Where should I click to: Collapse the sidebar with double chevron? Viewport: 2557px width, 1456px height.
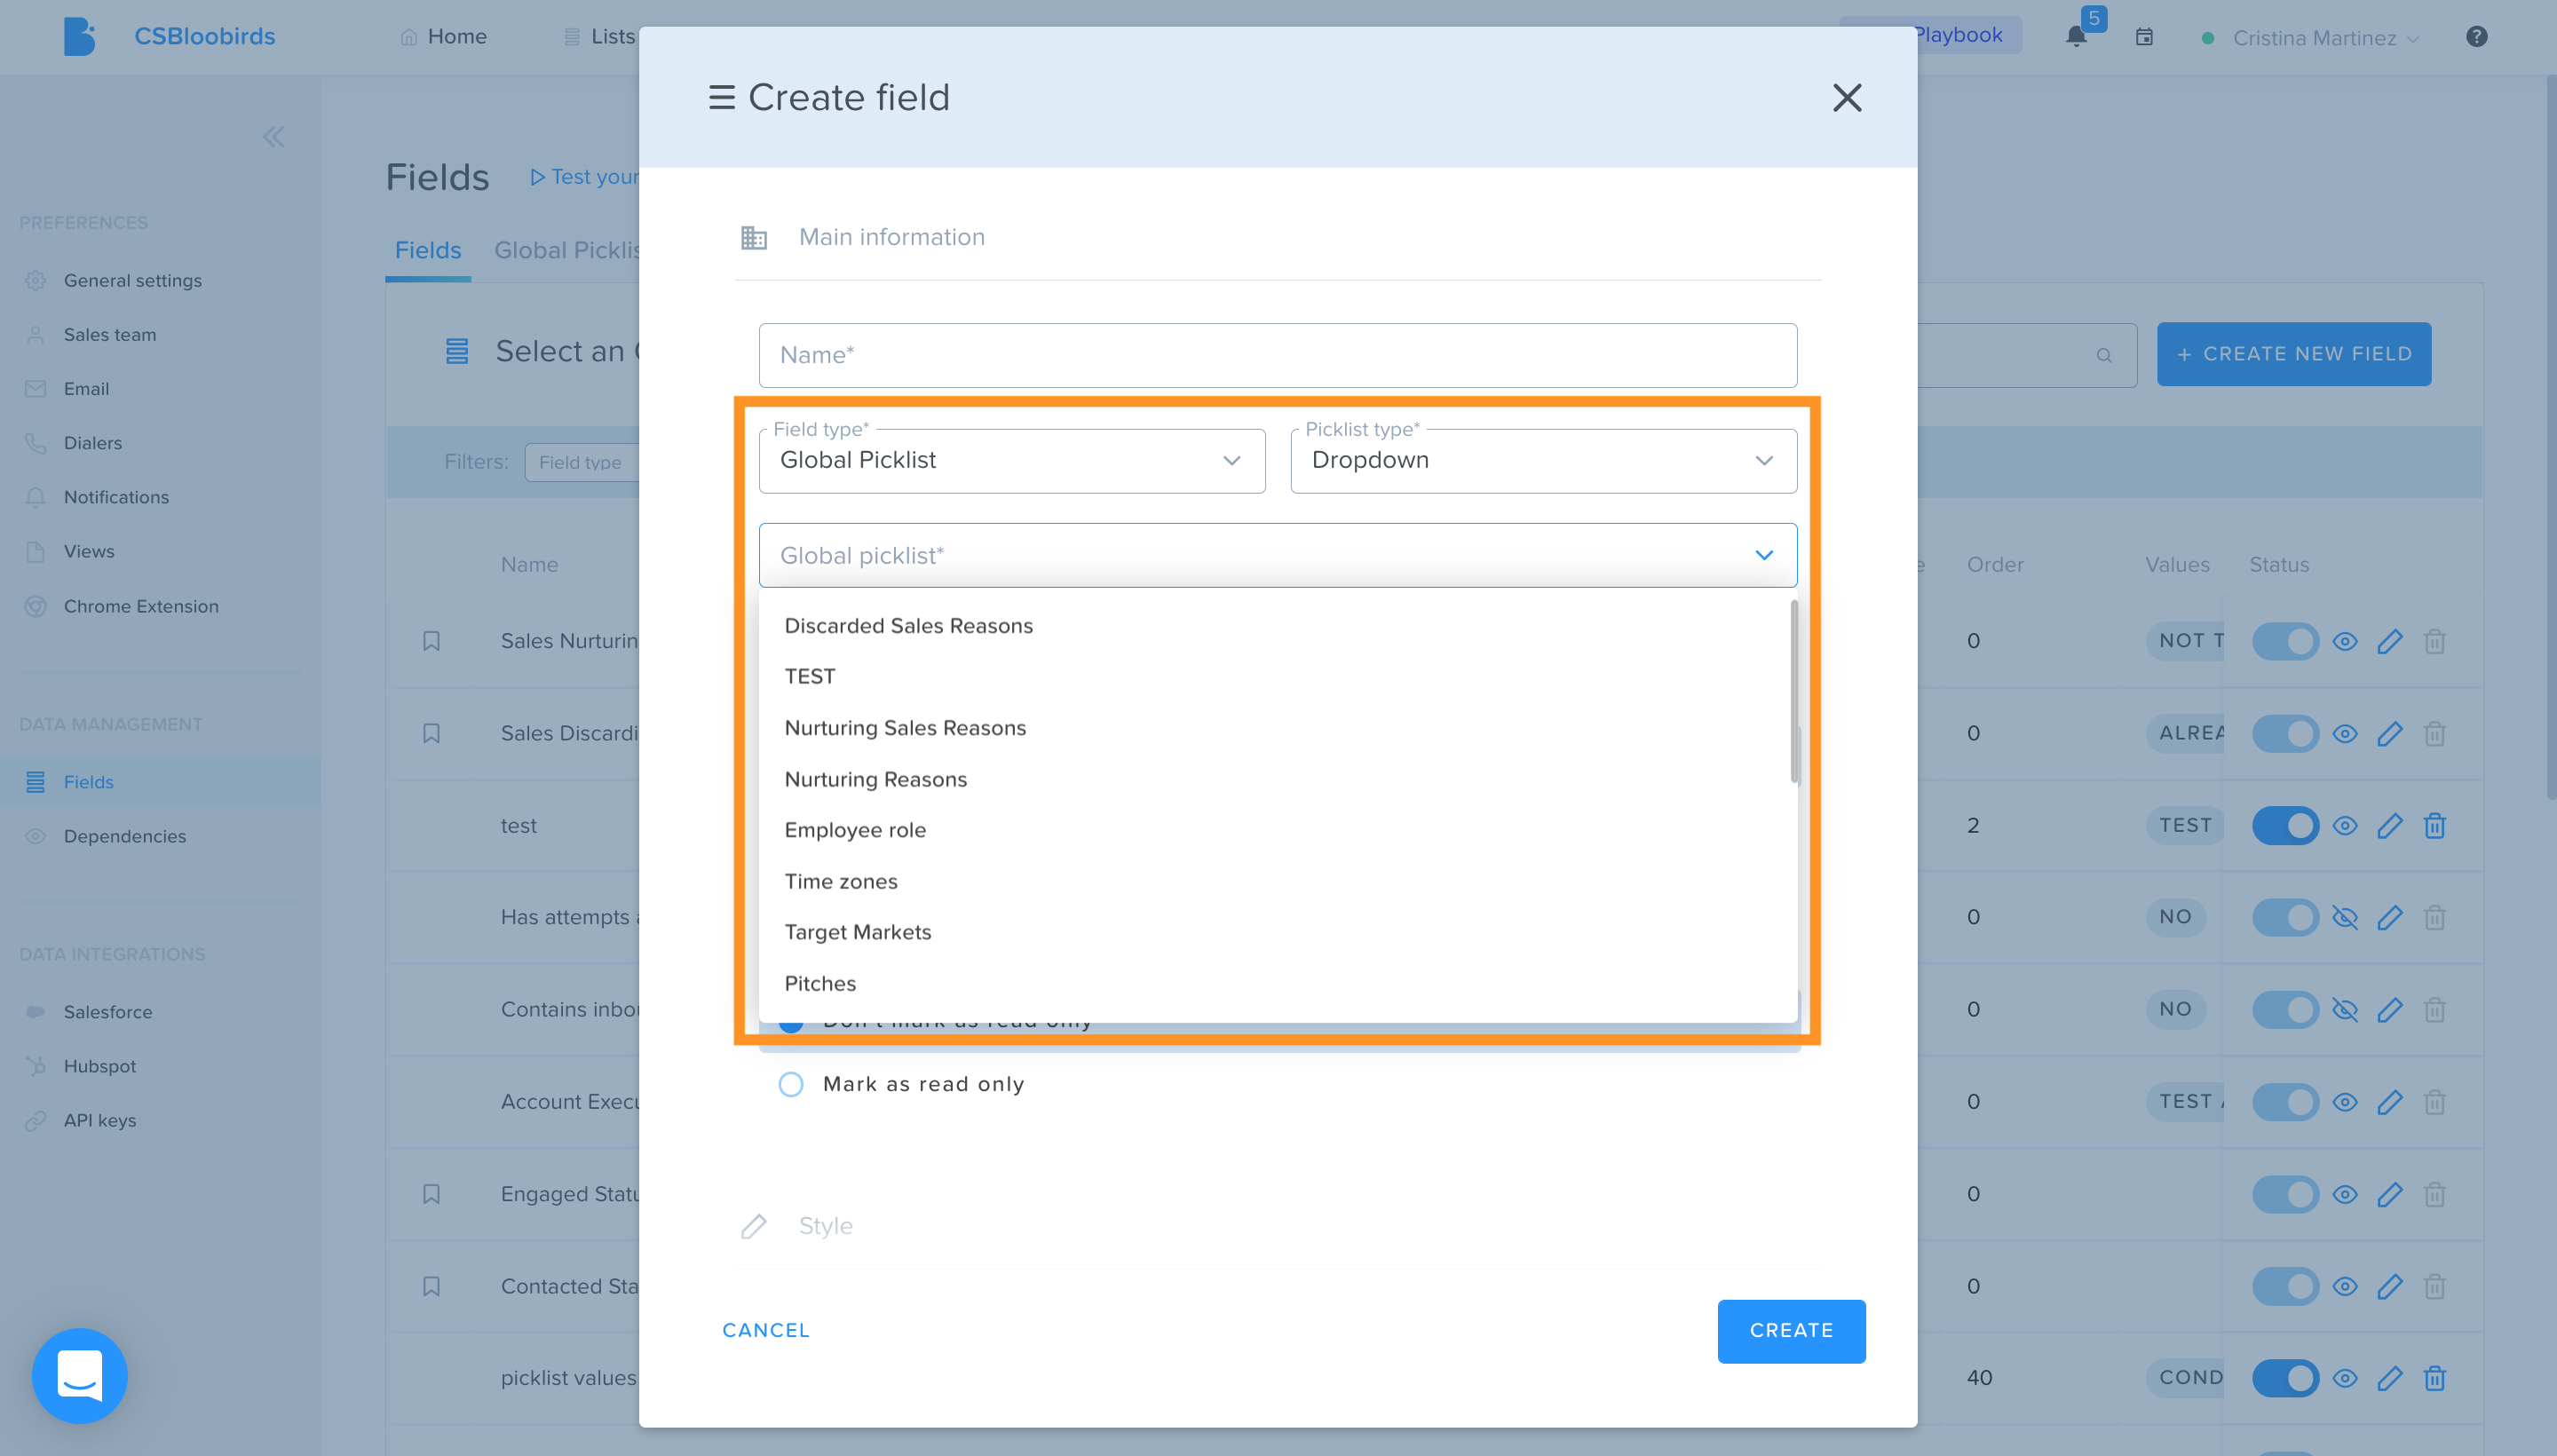tap(273, 137)
